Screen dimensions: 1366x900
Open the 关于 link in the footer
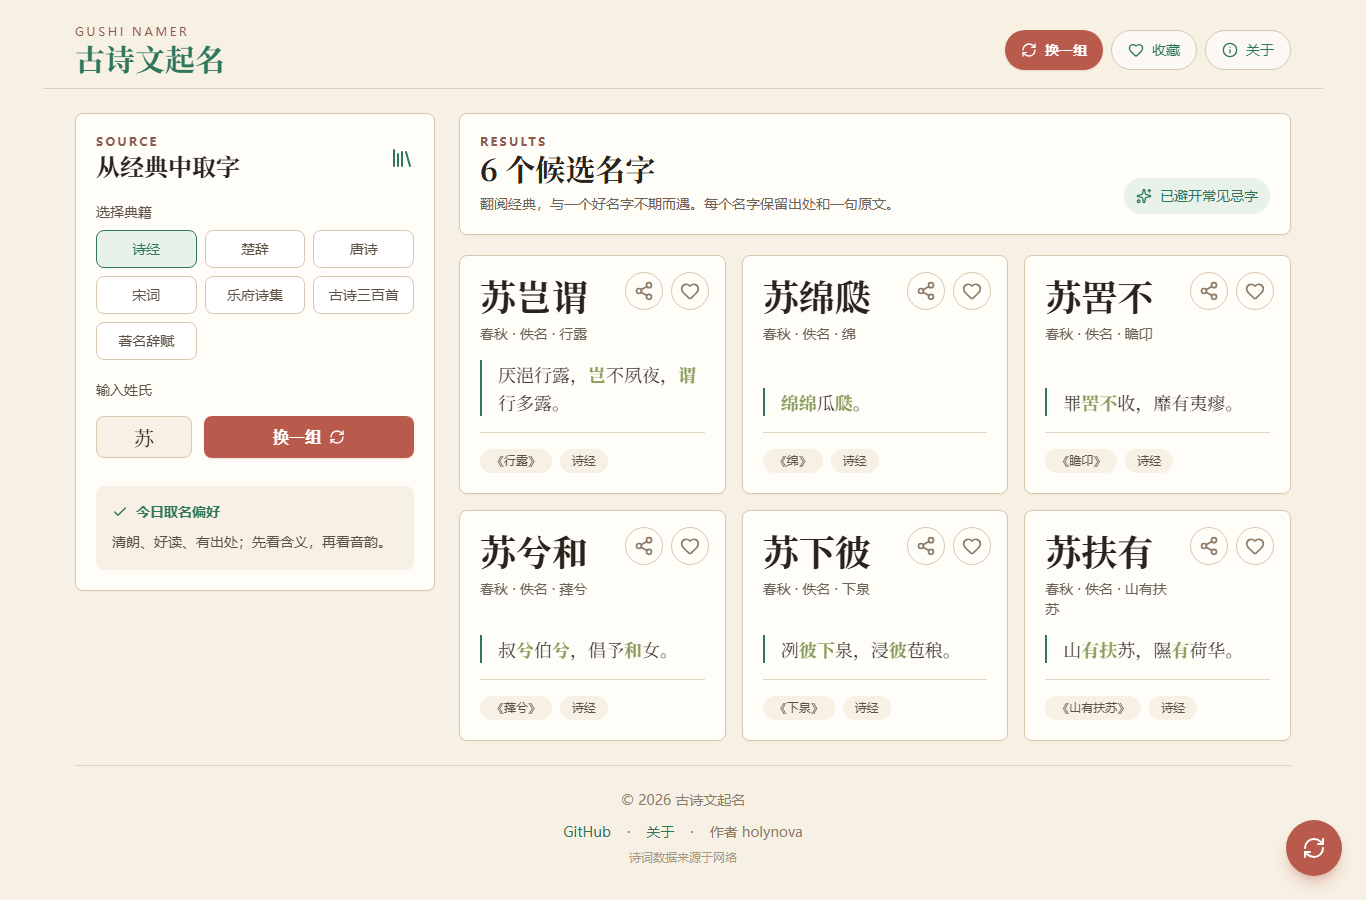coord(660,832)
